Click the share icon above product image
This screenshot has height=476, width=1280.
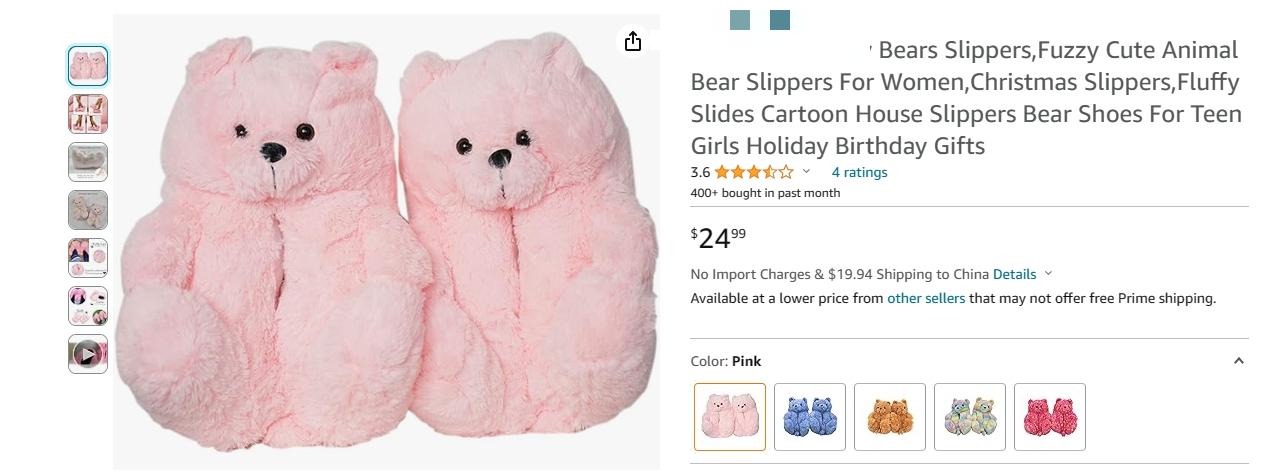(632, 41)
